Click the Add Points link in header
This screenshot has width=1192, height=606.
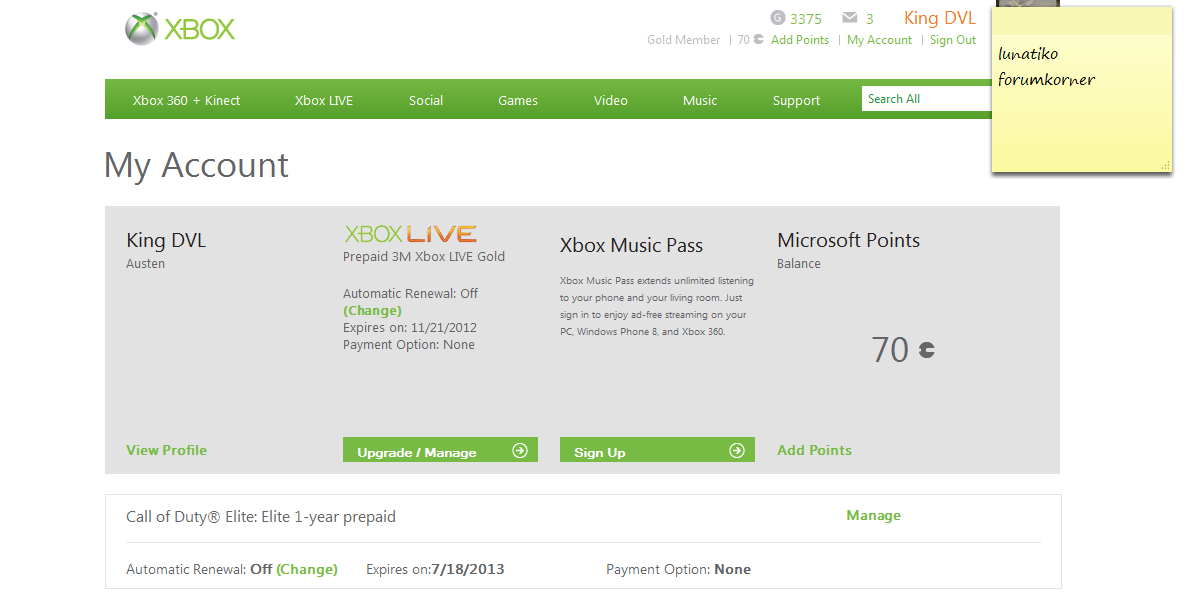[x=800, y=40]
